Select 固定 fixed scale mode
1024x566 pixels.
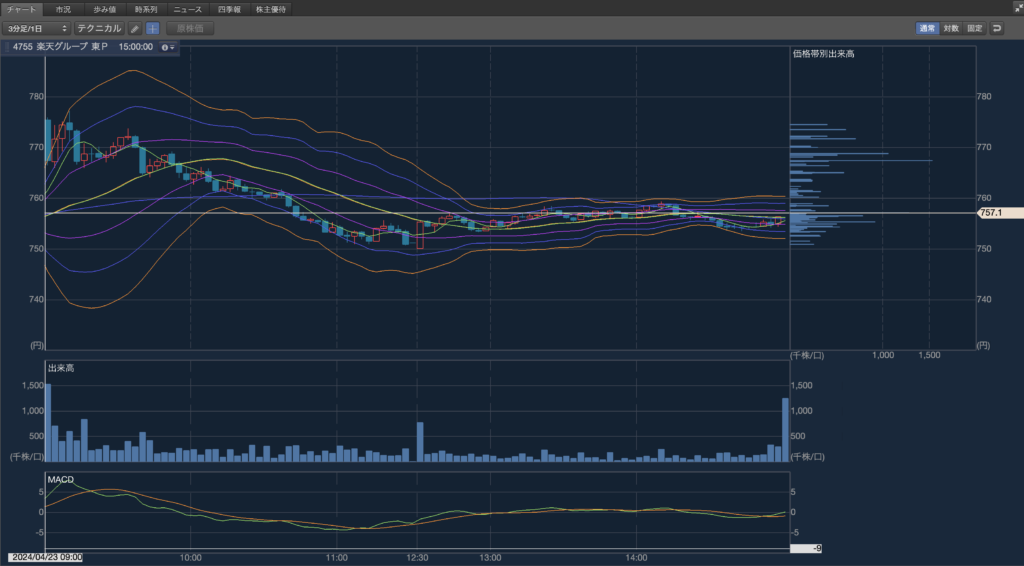tap(975, 29)
